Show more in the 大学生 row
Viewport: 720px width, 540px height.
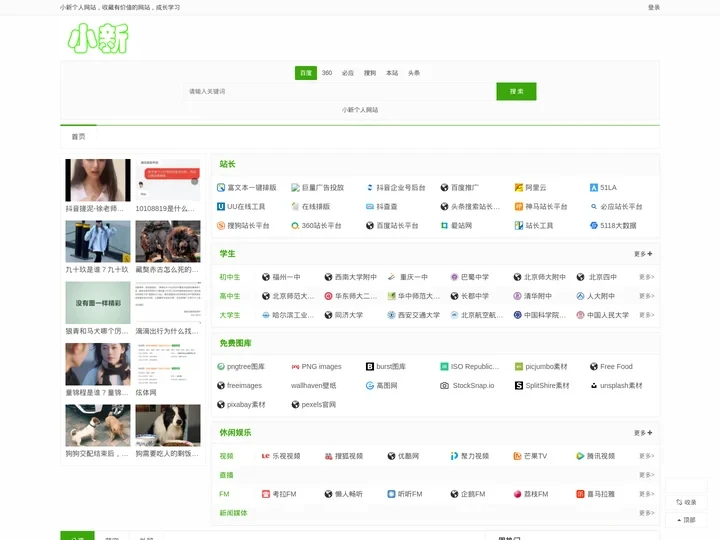tap(647, 315)
